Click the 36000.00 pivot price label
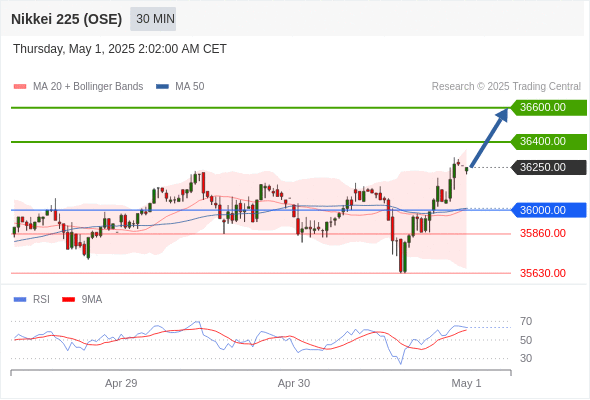This screenshot has width=590, height=400. 549,210
